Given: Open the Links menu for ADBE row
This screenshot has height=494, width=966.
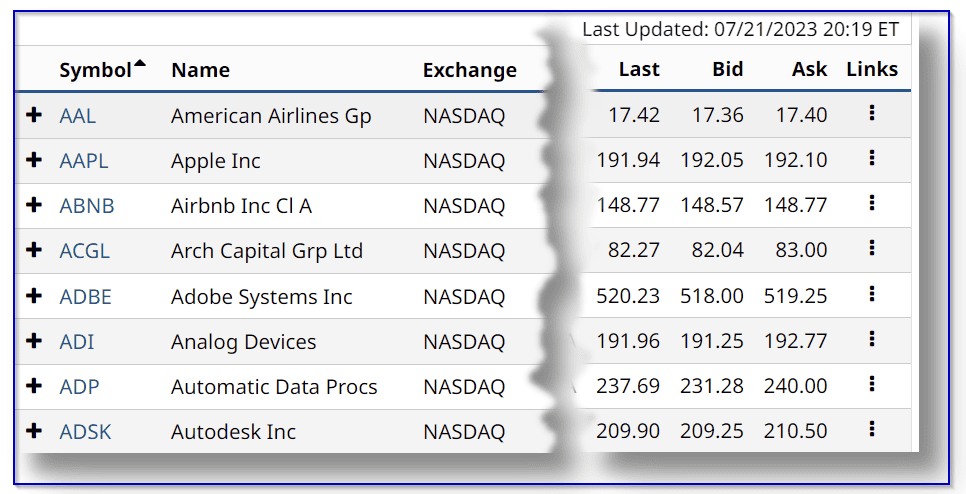Looking at the screenshot, I should 872,295.
